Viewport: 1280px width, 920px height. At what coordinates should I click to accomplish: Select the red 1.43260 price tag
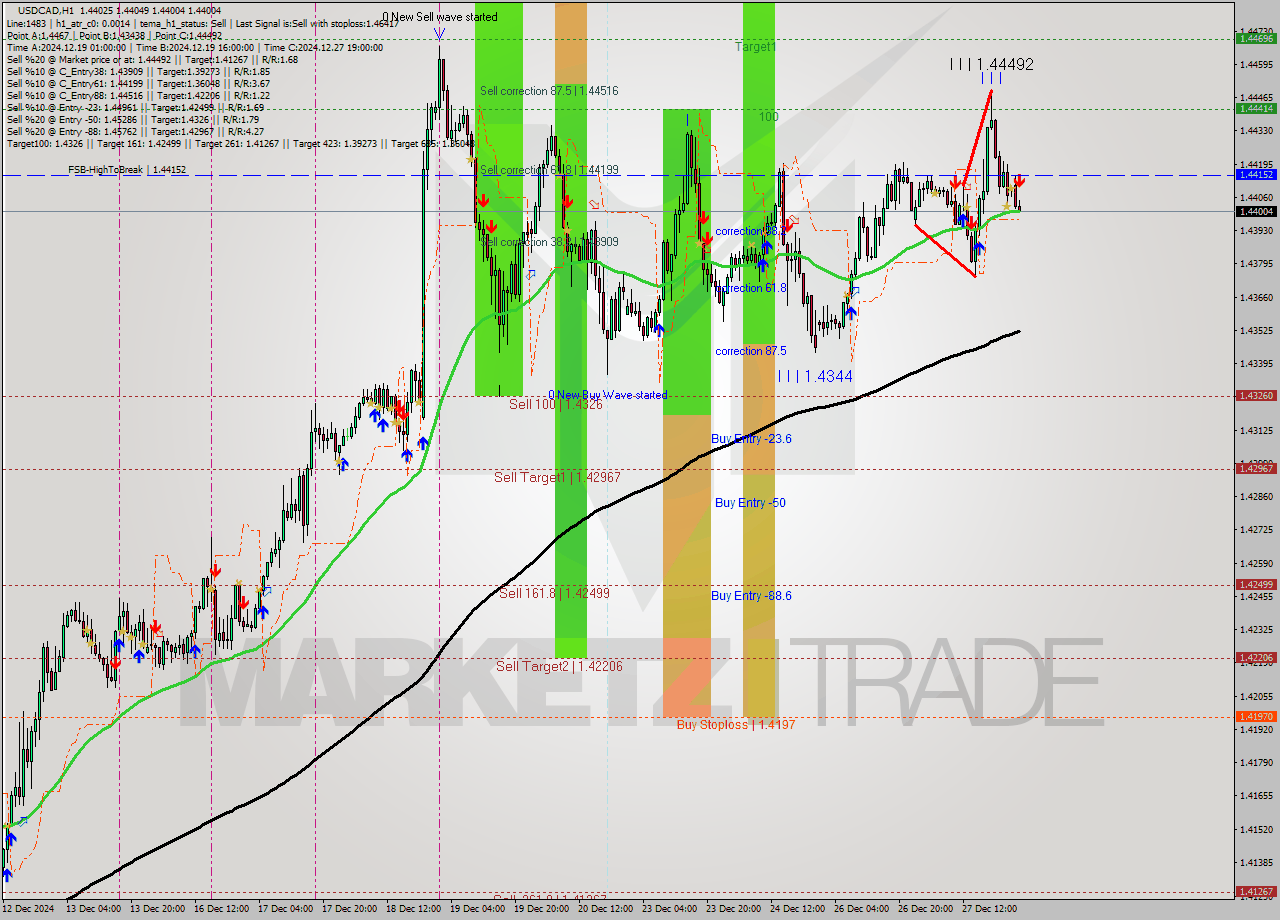(x=1255, y=395)
